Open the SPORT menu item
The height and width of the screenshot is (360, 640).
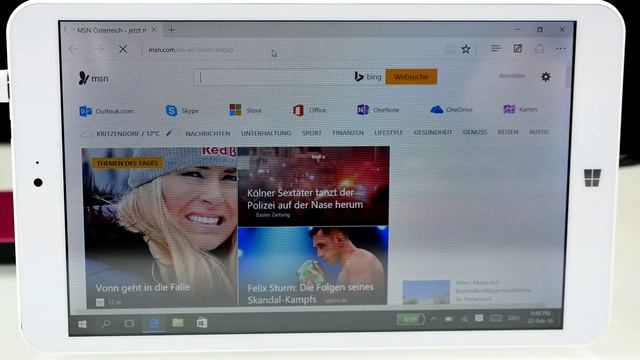[311, 133]
